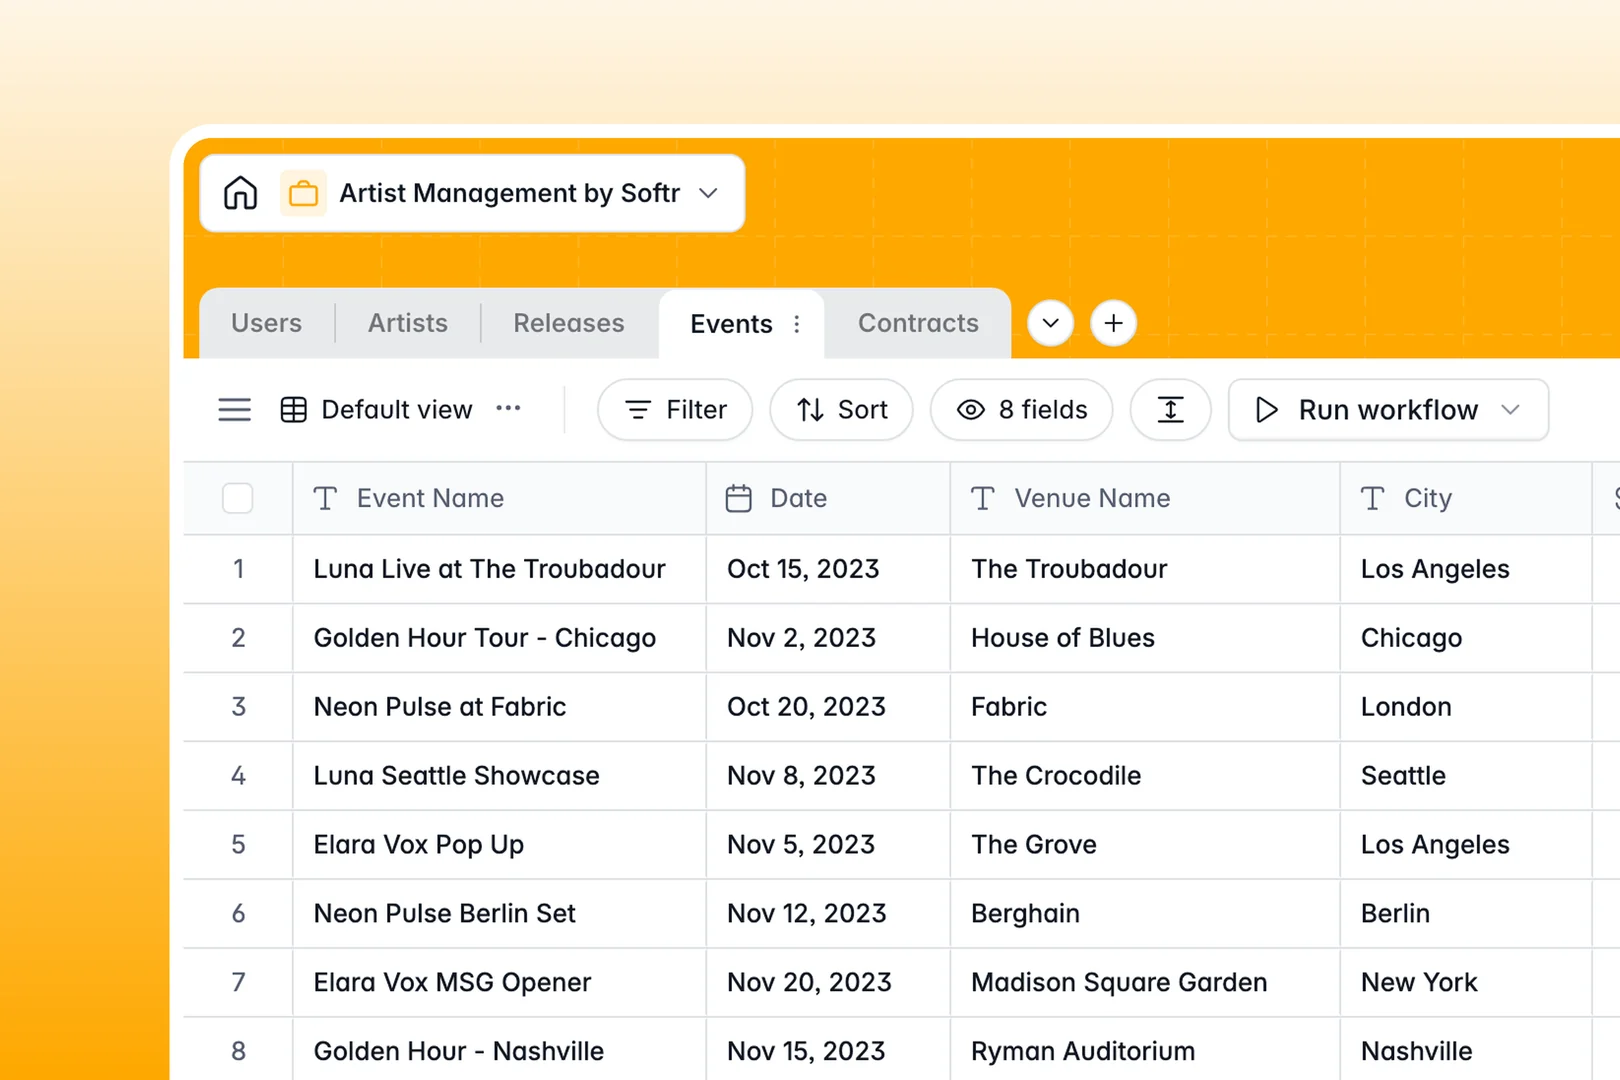Viewport: 1620px width, 1080px height.
Task: Open the Filter button
Action: (675, 410)
